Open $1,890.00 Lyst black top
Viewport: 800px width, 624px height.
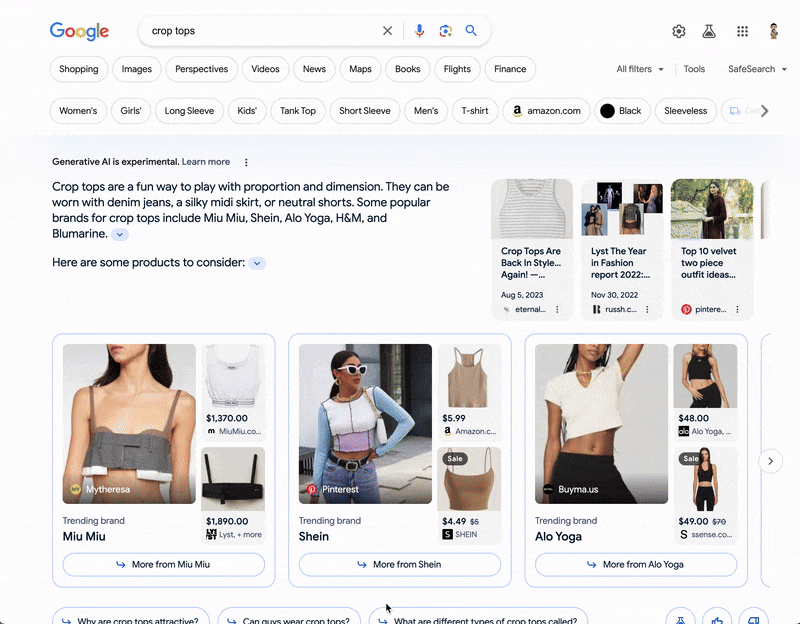coord(233,494)
